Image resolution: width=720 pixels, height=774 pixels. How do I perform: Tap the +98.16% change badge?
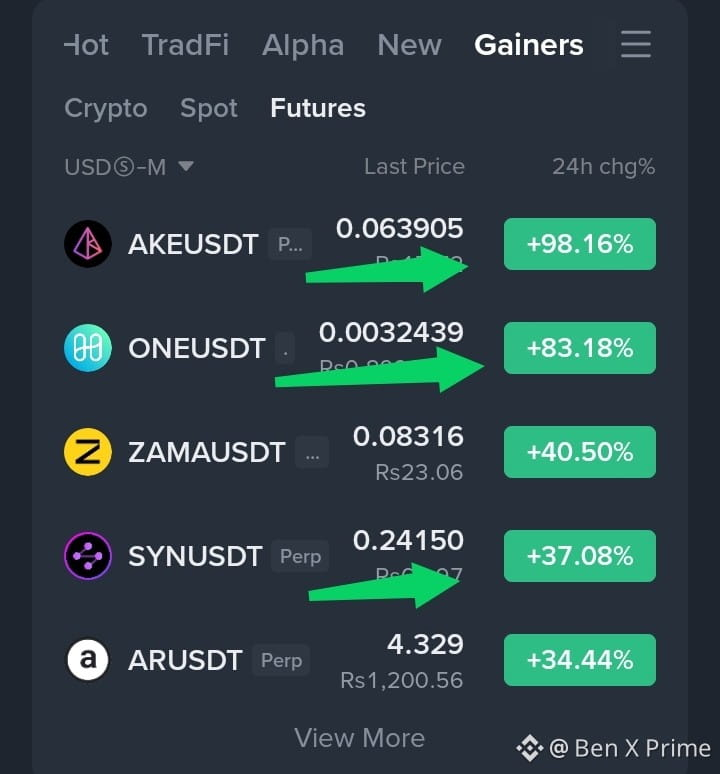click(x=580, y=244)
